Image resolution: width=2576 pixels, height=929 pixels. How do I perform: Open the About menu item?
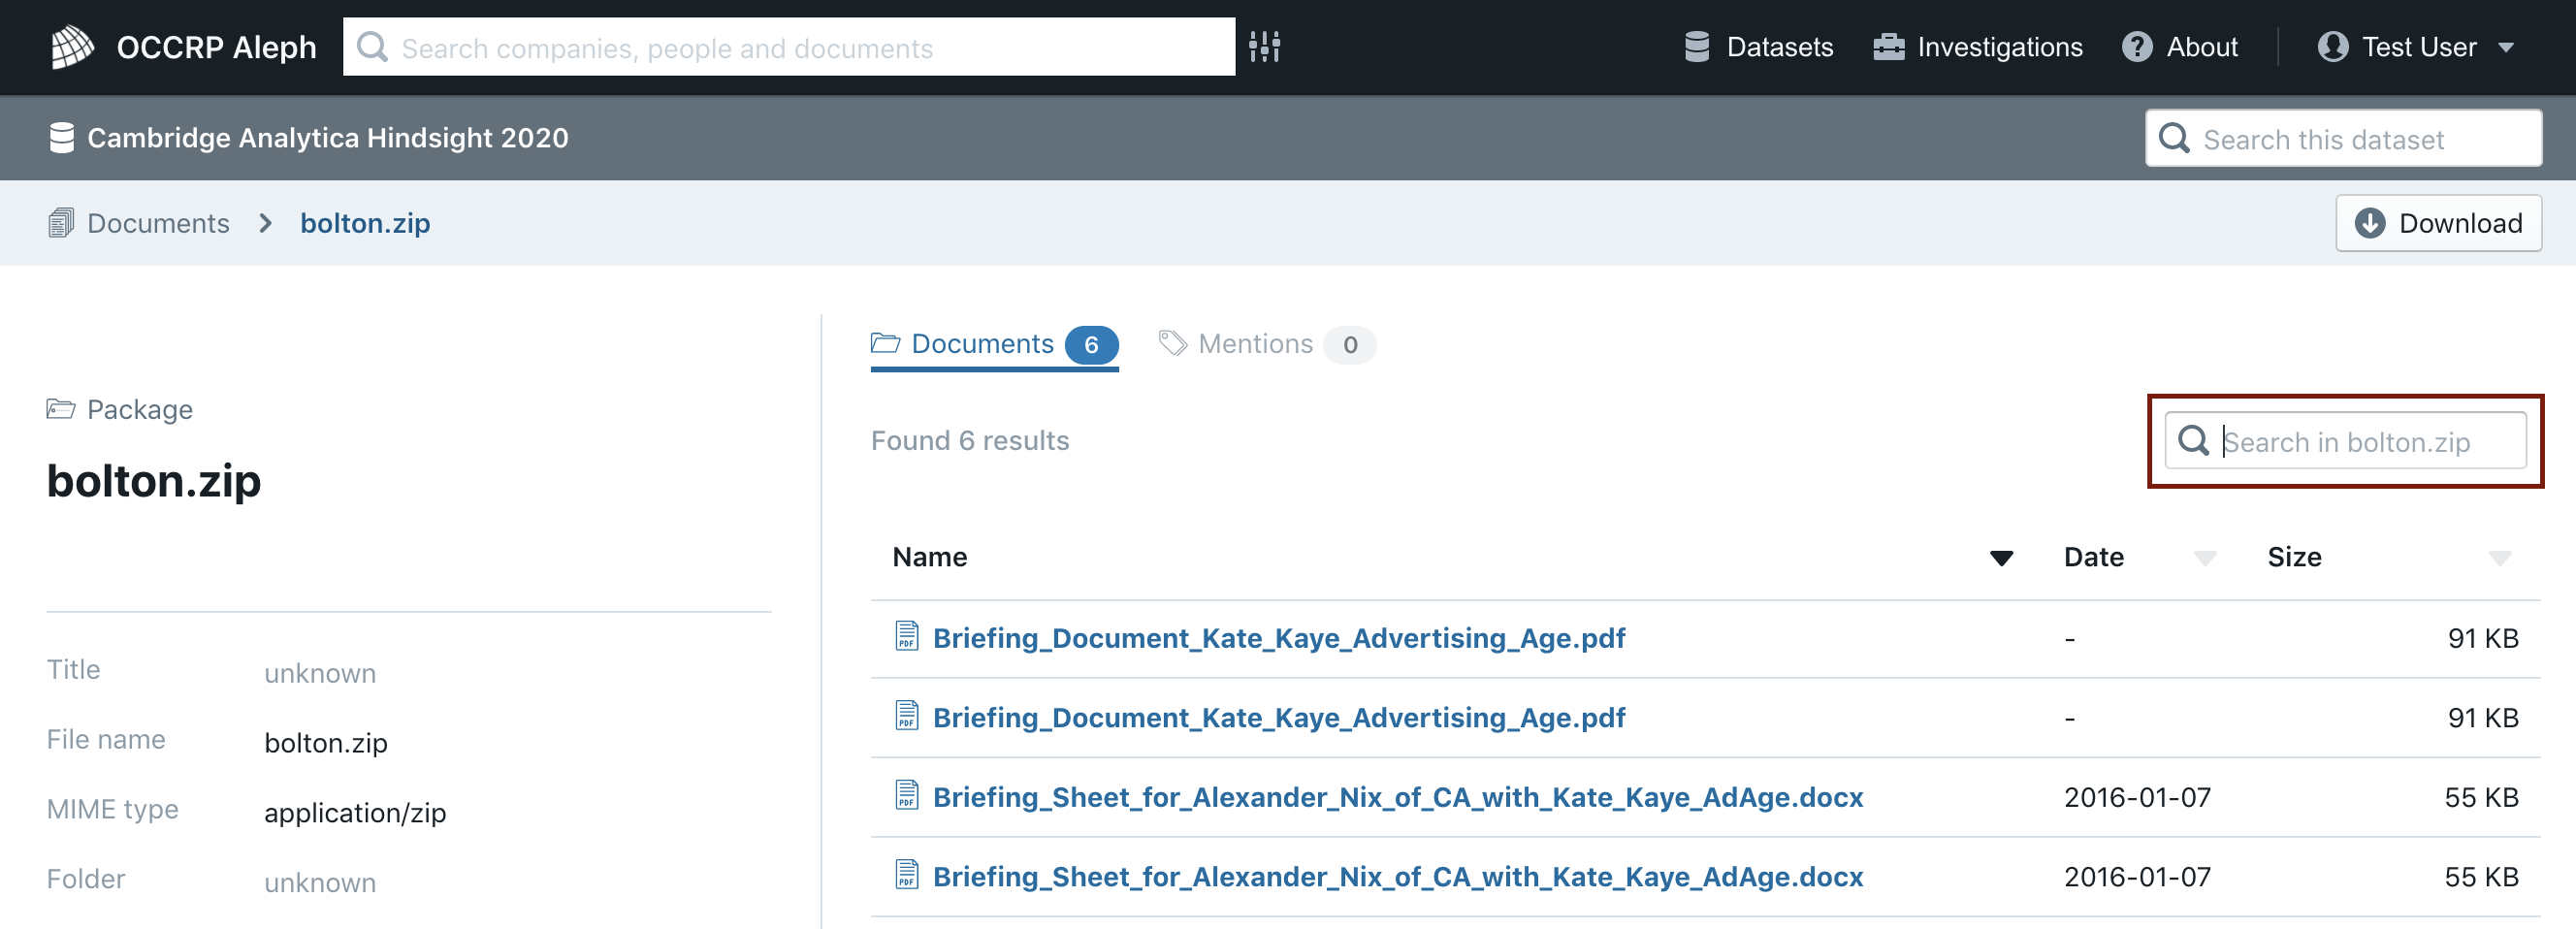[2180, 47]
